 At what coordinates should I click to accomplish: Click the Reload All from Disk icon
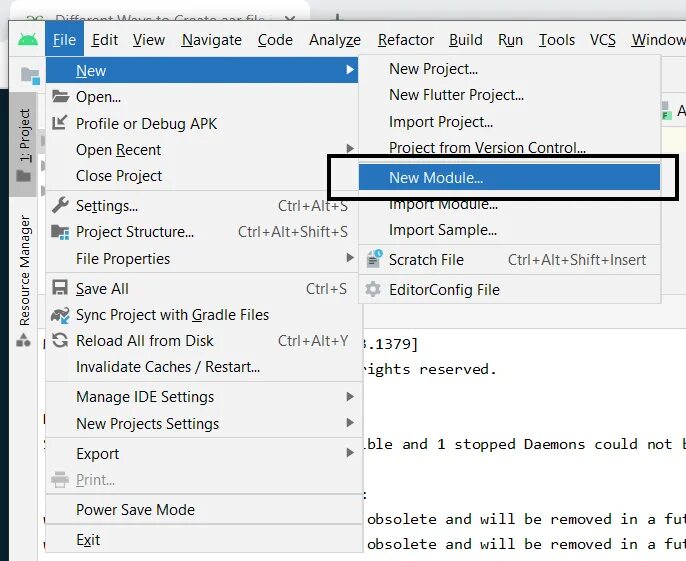pyautogui.click(x=60, y=341)
